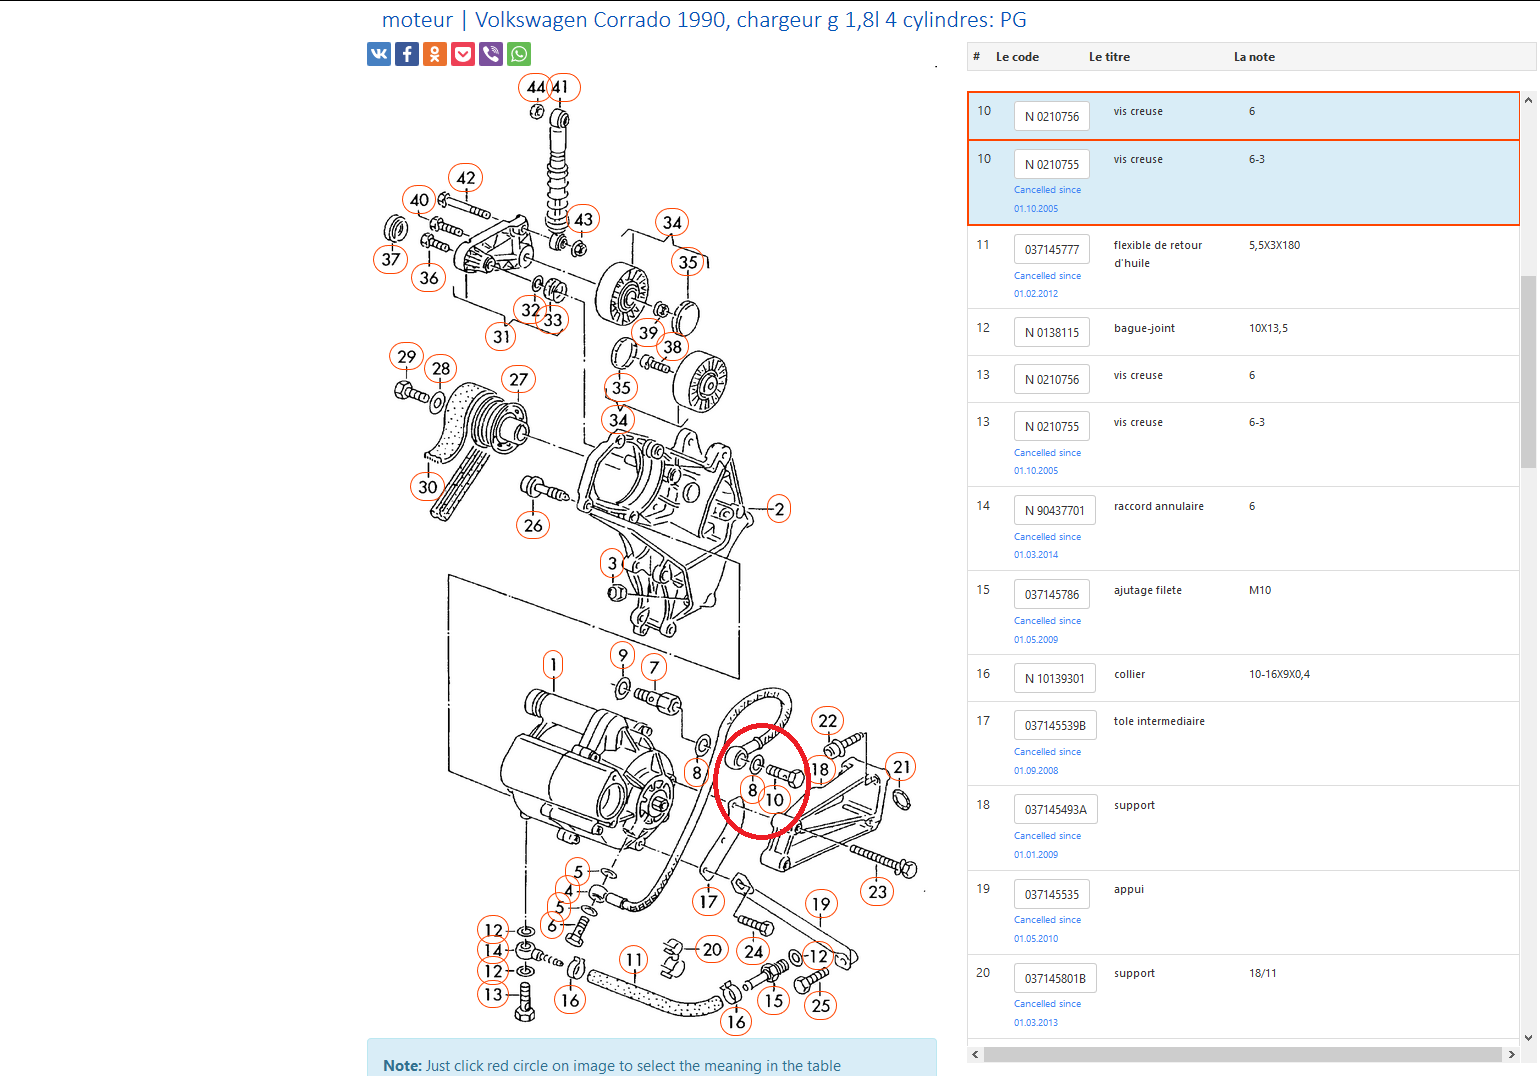Select diagram callout circle 21
Image resolution: width=1540 pixels, height=1076 pixels.
pyautogui.click(x=901, y=767)
